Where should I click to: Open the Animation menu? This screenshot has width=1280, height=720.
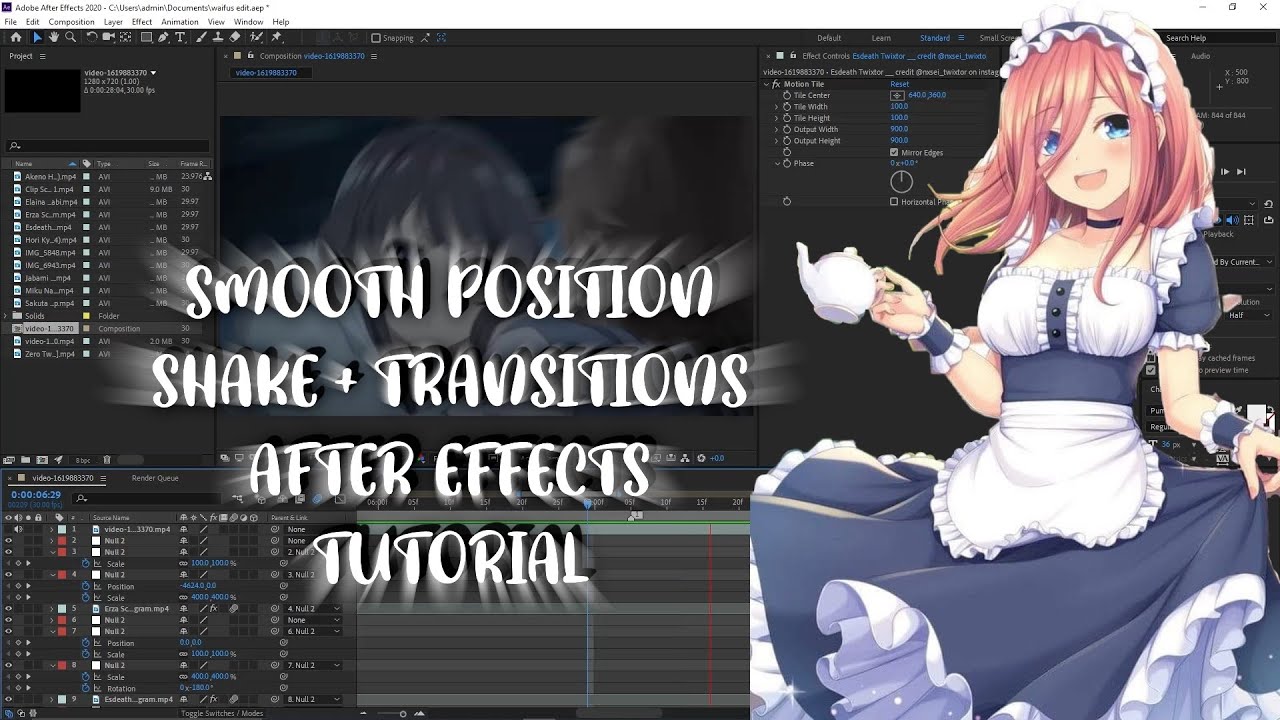click(180, 21)
